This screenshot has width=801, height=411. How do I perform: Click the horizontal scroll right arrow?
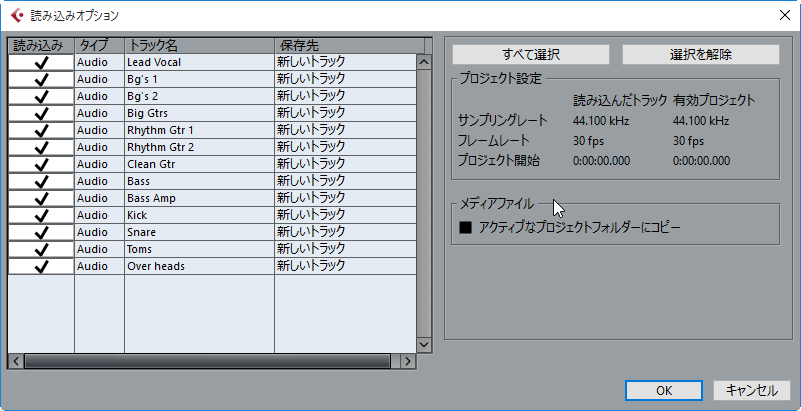coord(407,361)
